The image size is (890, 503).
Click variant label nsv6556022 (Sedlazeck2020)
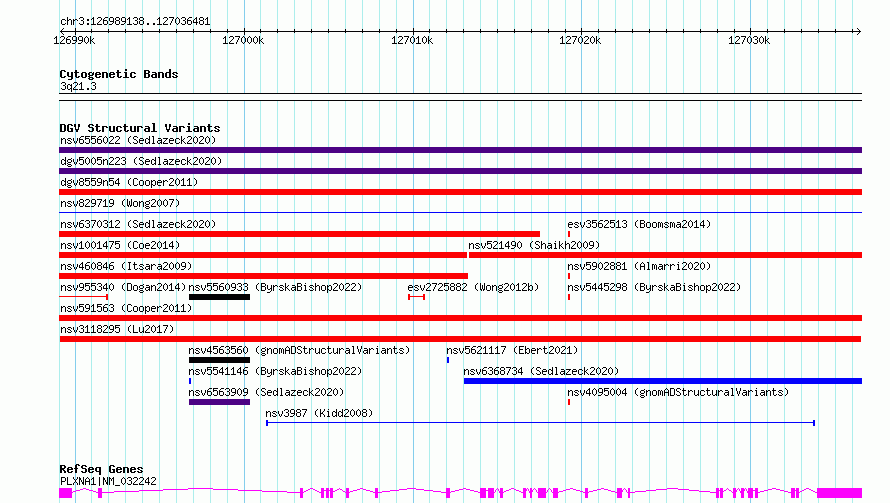point(138,140)
